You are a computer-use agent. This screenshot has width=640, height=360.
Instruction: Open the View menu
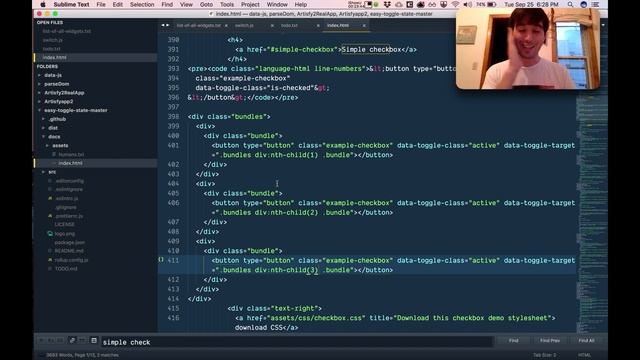(186, 4)
